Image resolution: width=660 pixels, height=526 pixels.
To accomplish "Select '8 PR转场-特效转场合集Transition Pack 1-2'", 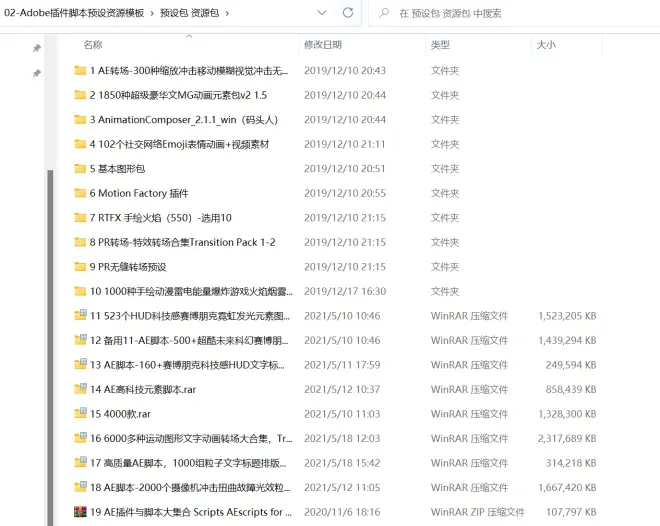I will tap(183, 242).
